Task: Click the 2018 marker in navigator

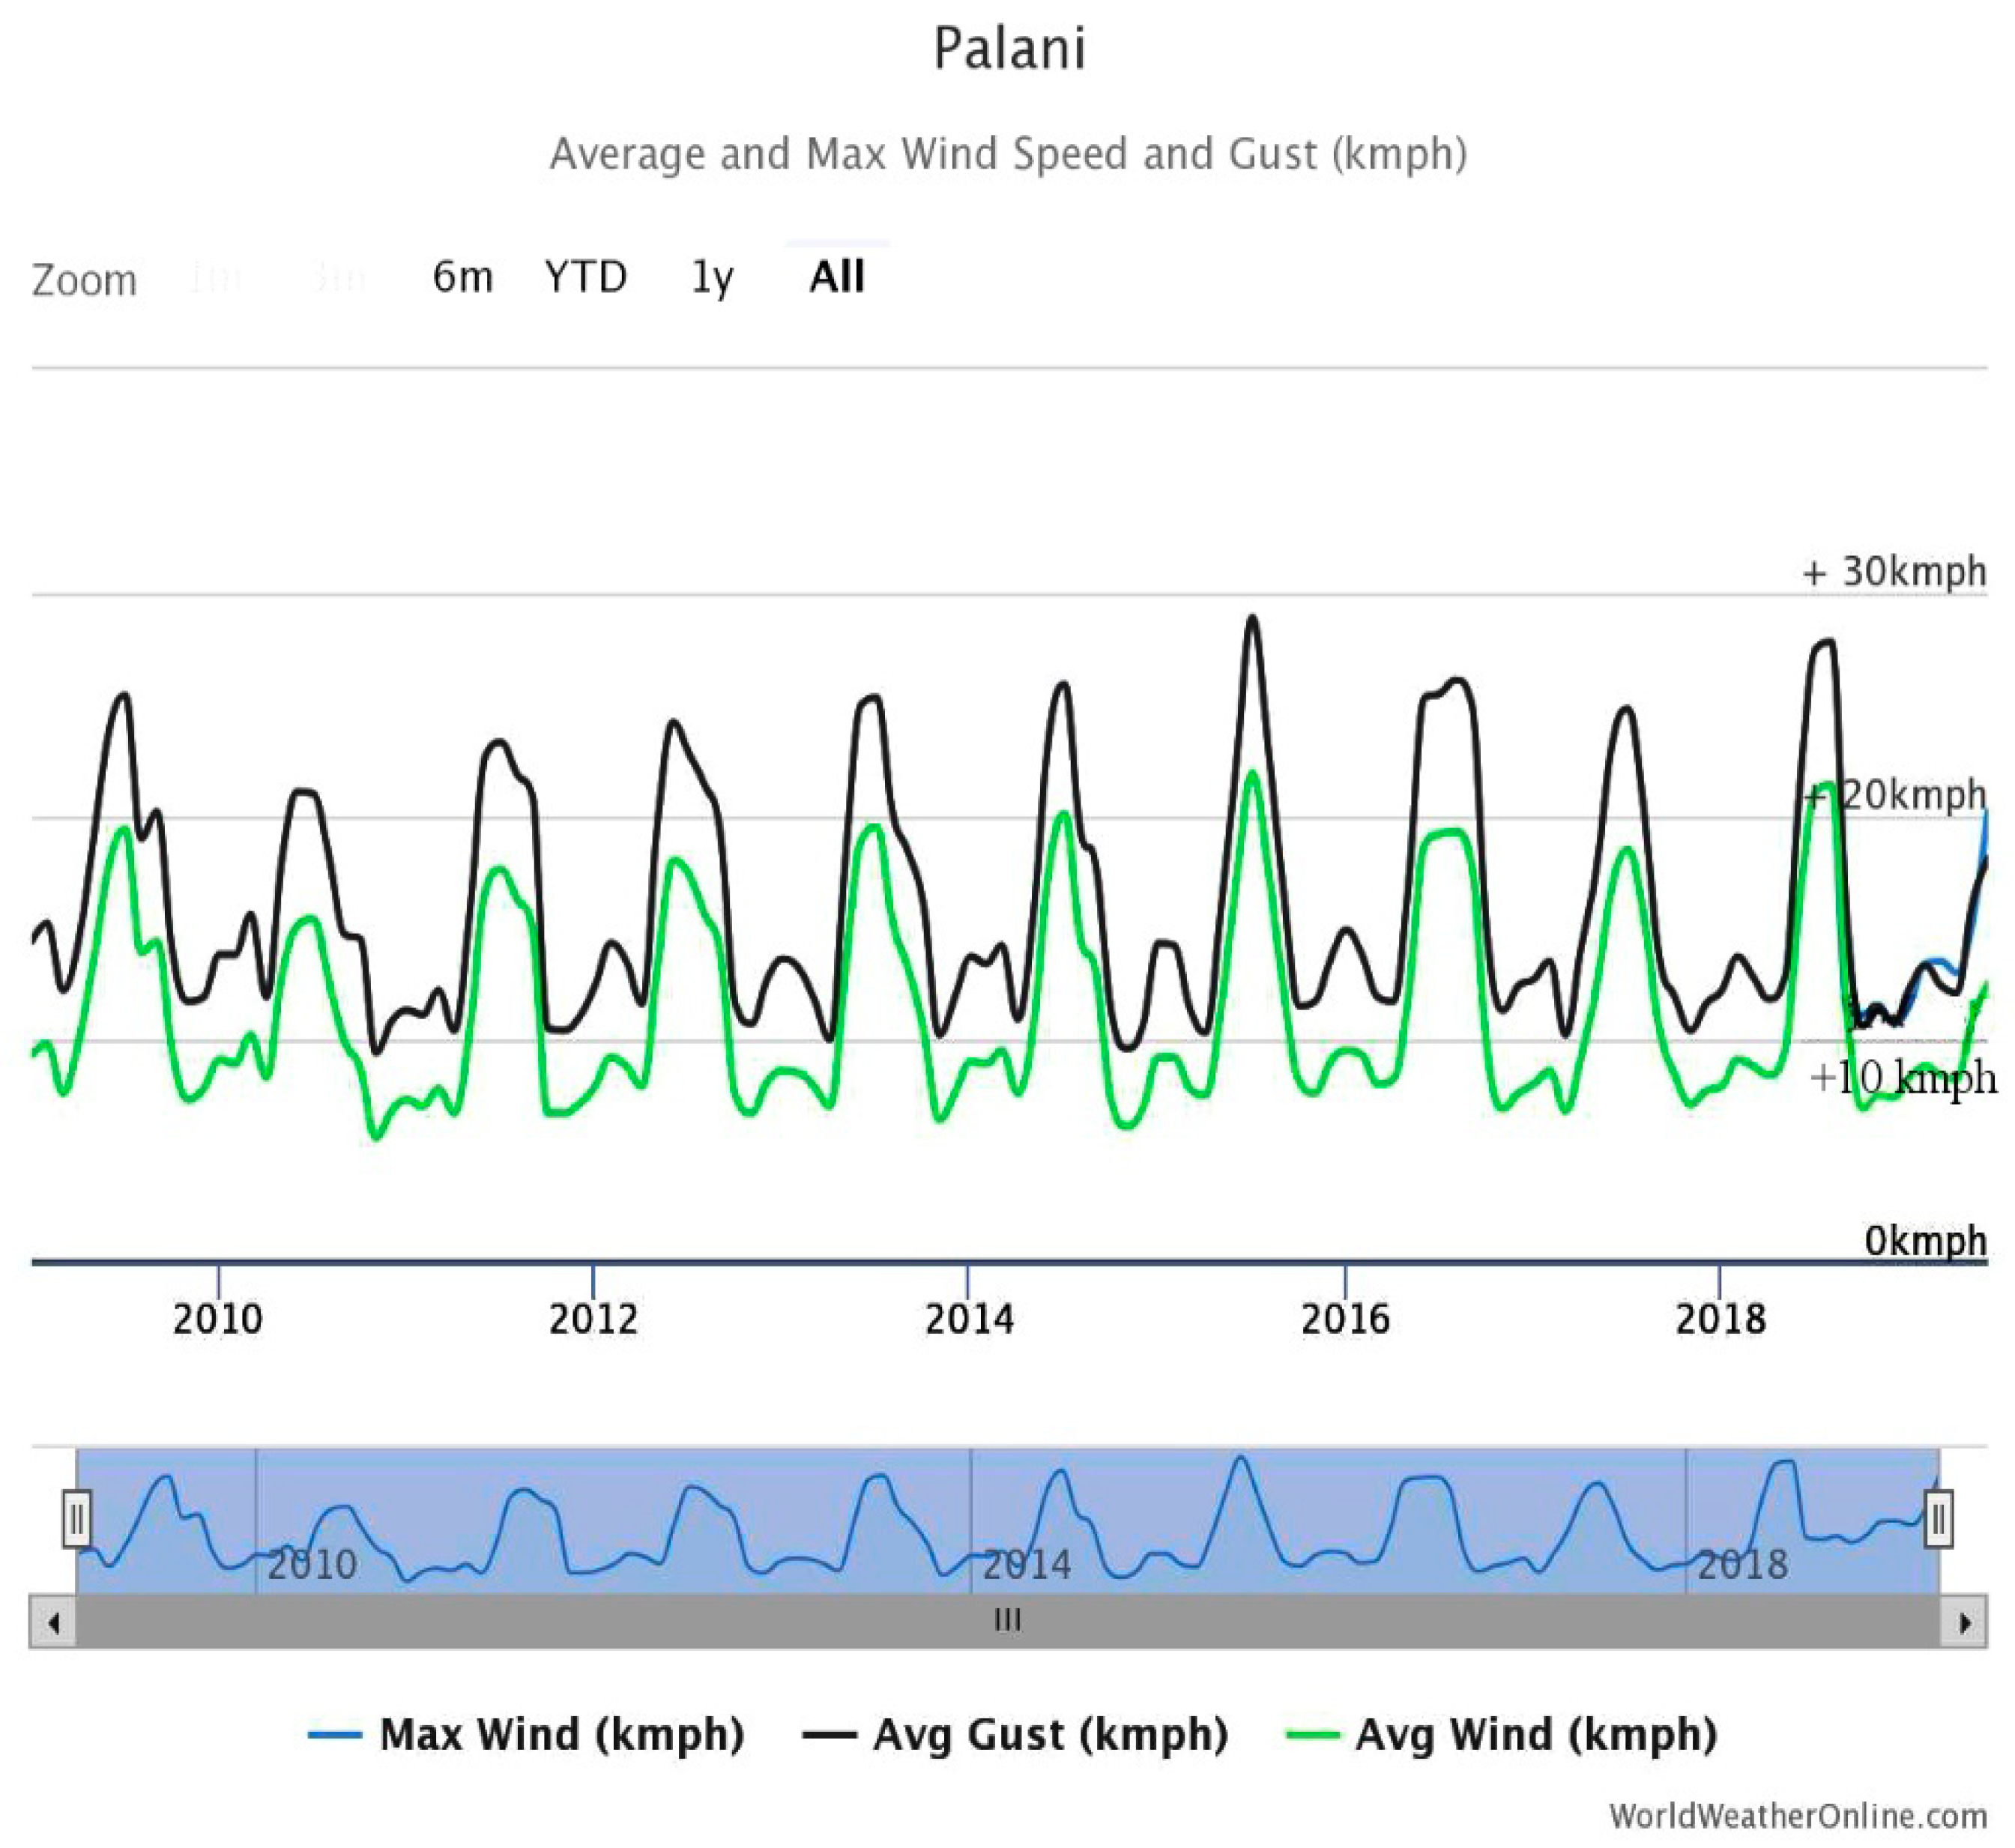Action: 1742,1564
